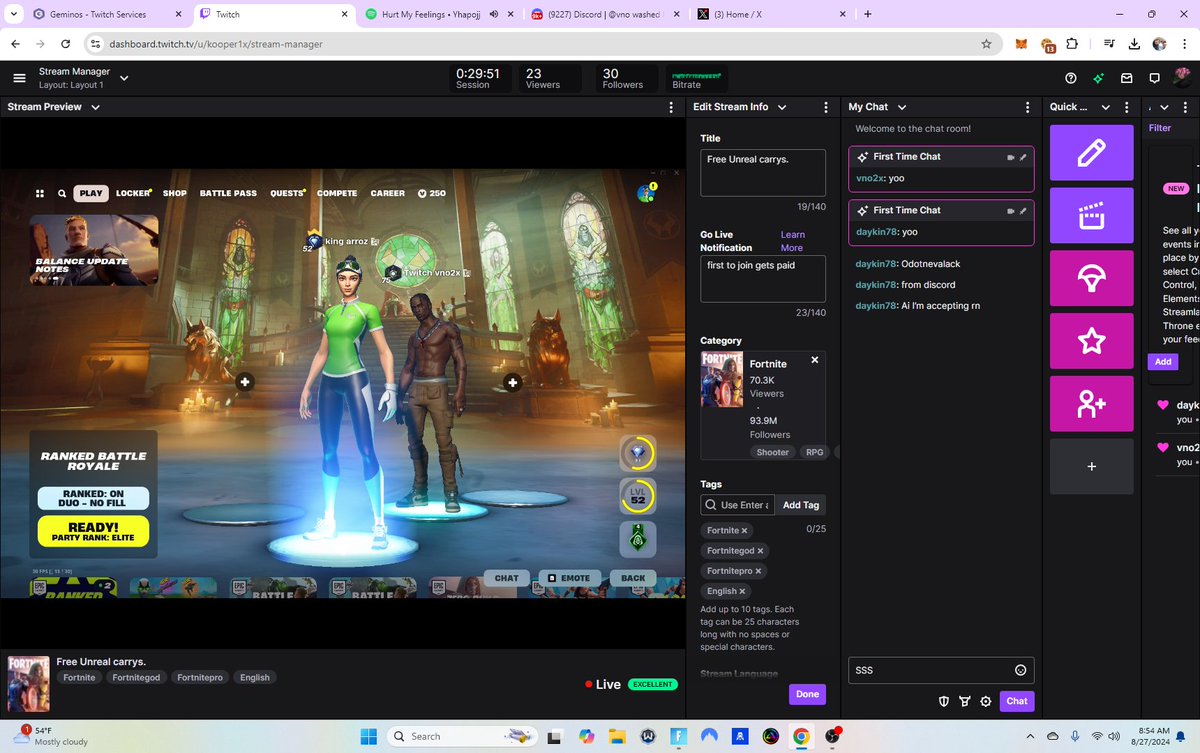Open chat settings gear icon
The height and width of the screenshot is (753, 1200).
coord(986,701)
